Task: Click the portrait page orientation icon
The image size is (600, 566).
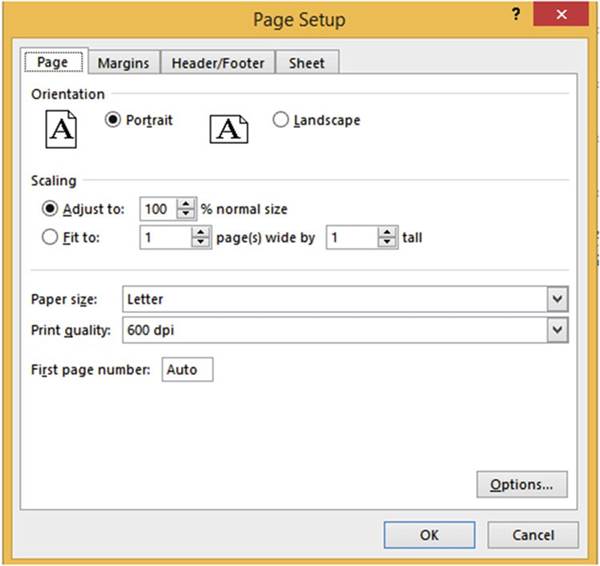Action: pyautogui.click(x=61, y=128)
